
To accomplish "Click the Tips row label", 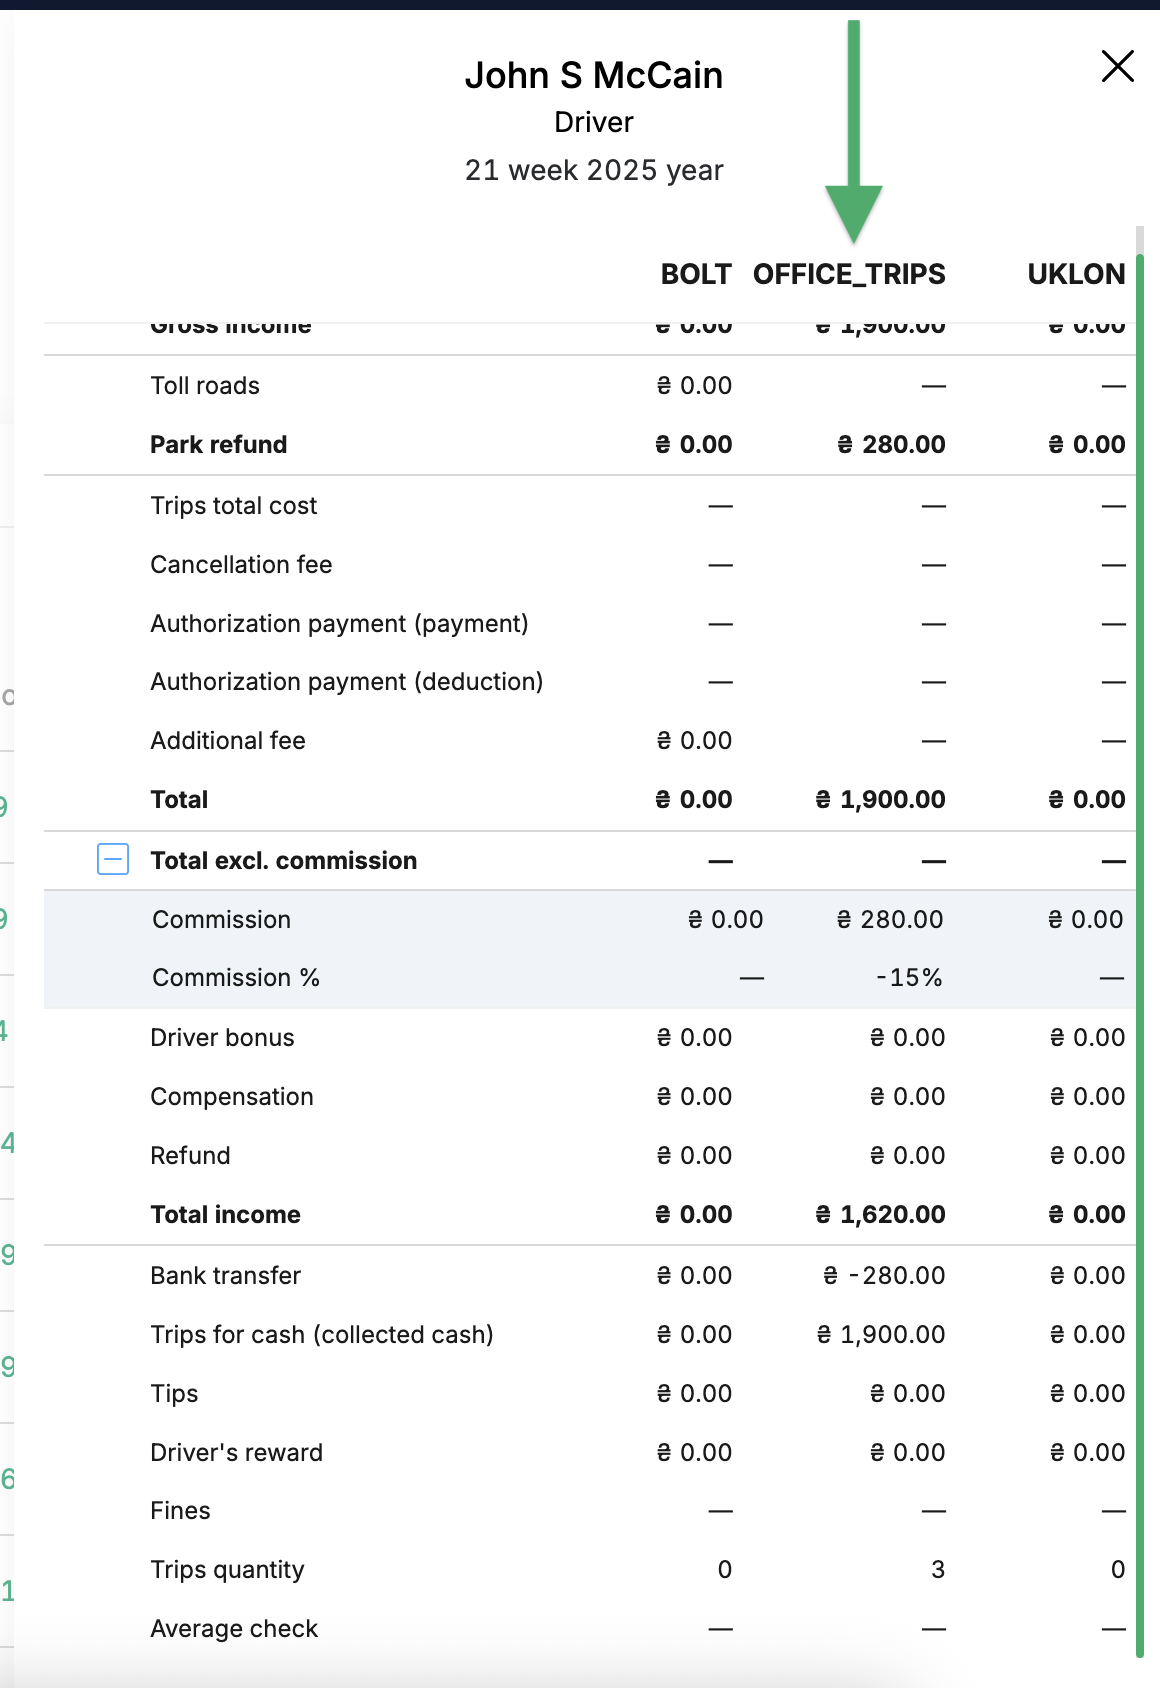I will [x=175, y=1394].
